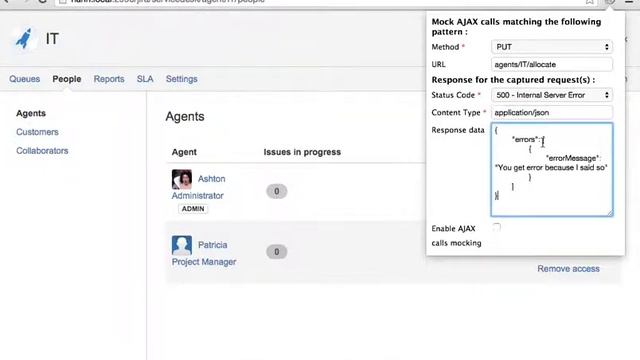
Task: Enable AJAX calls mocking checkbox
Action: (496, 228)
